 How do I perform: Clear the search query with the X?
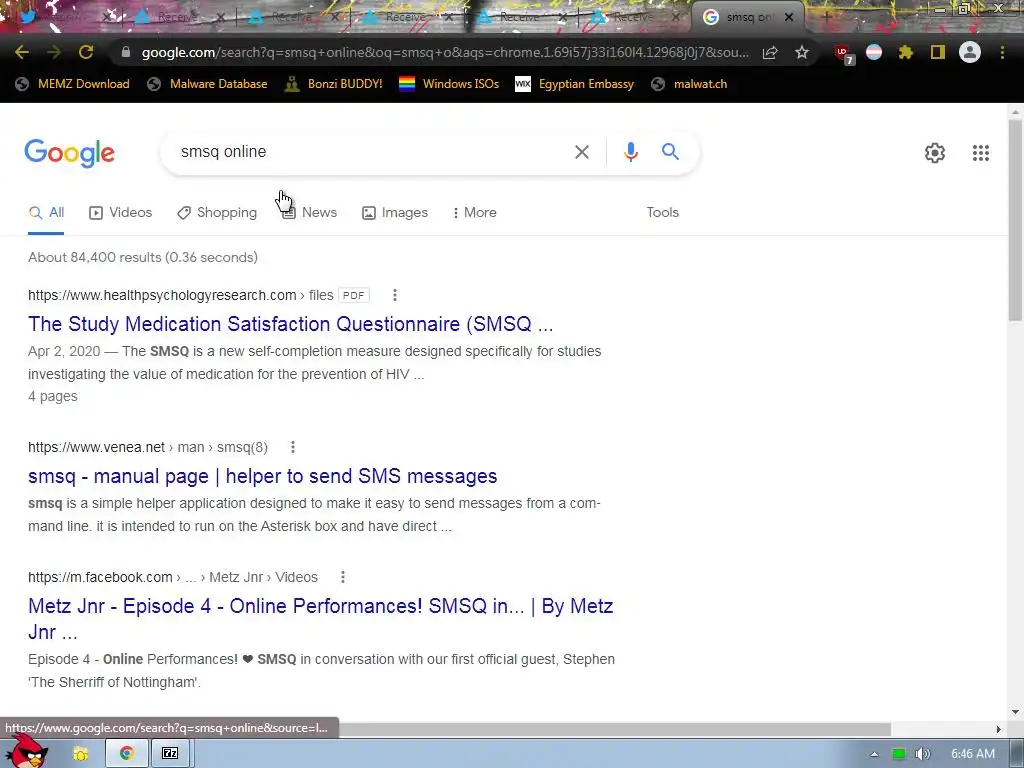pos(582,152)
